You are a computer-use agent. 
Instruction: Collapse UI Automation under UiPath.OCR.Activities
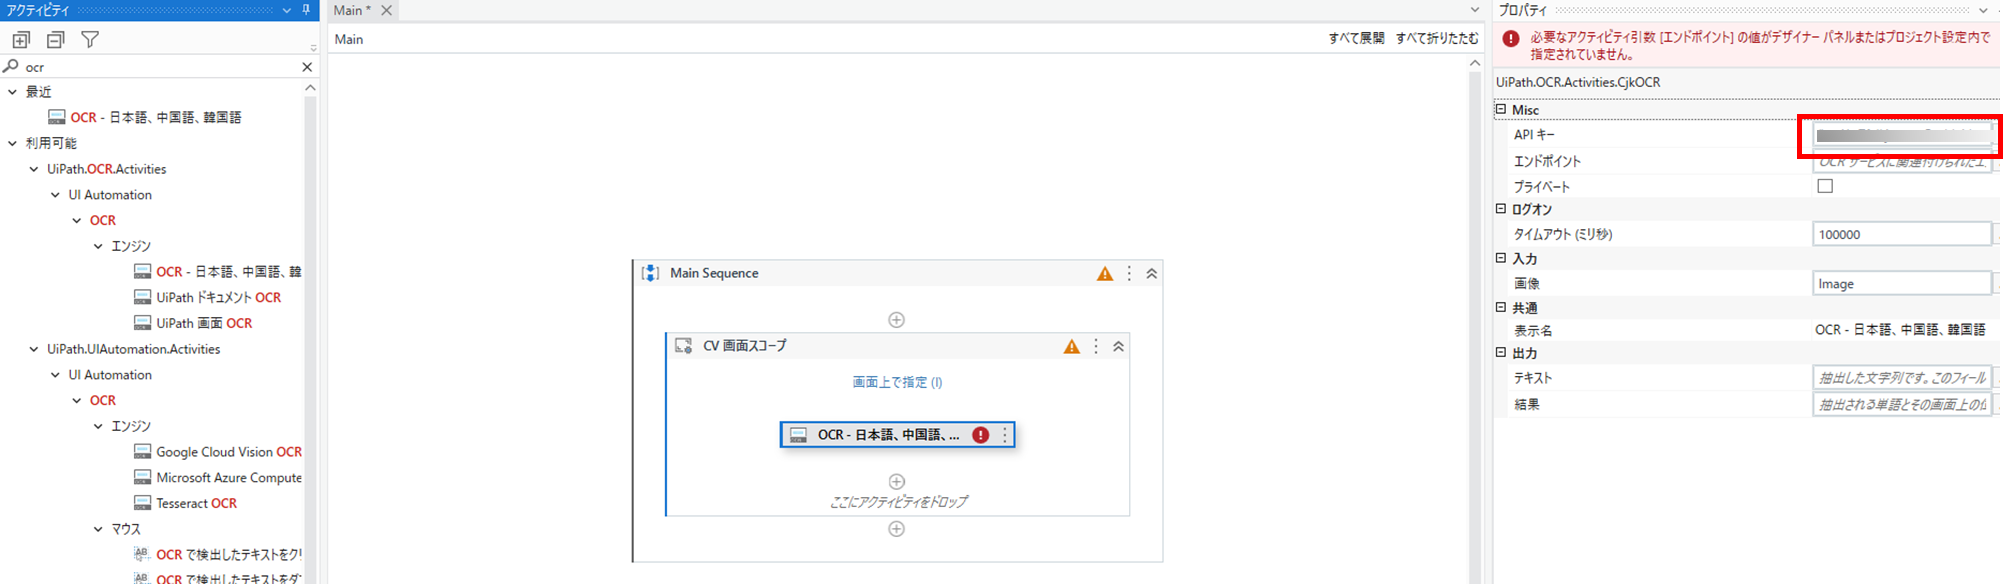click(x=55, y=195)
